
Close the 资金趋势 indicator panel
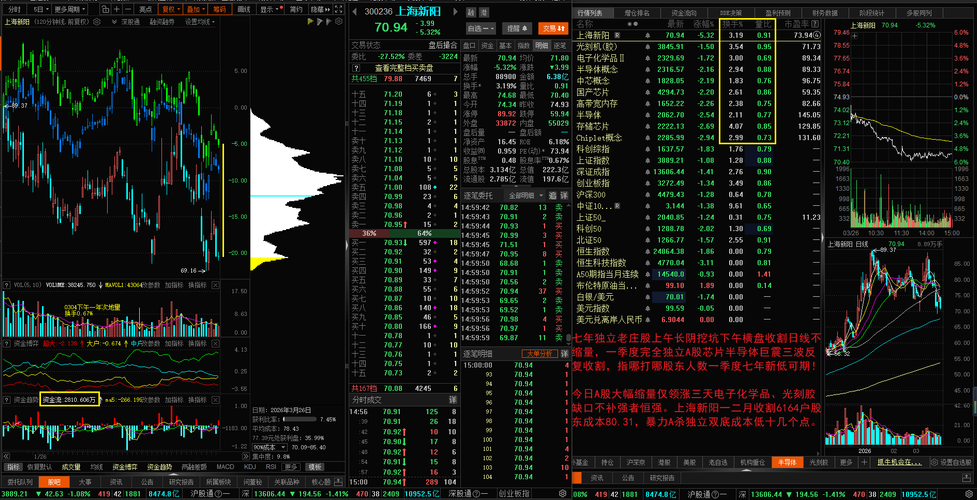coord(216,399)
